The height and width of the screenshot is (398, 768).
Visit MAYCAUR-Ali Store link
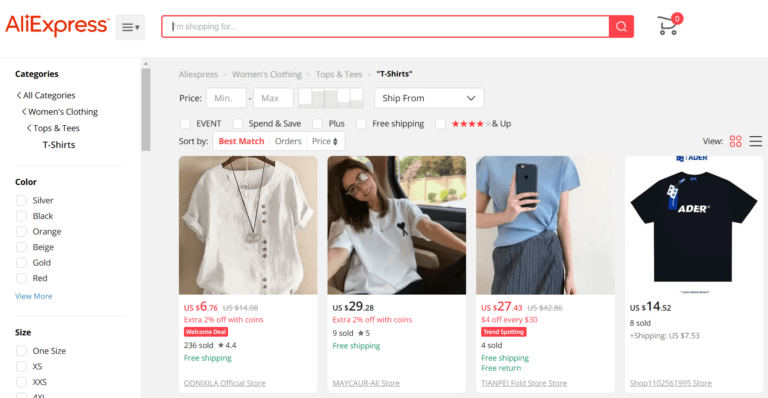(x=366, y=383)
